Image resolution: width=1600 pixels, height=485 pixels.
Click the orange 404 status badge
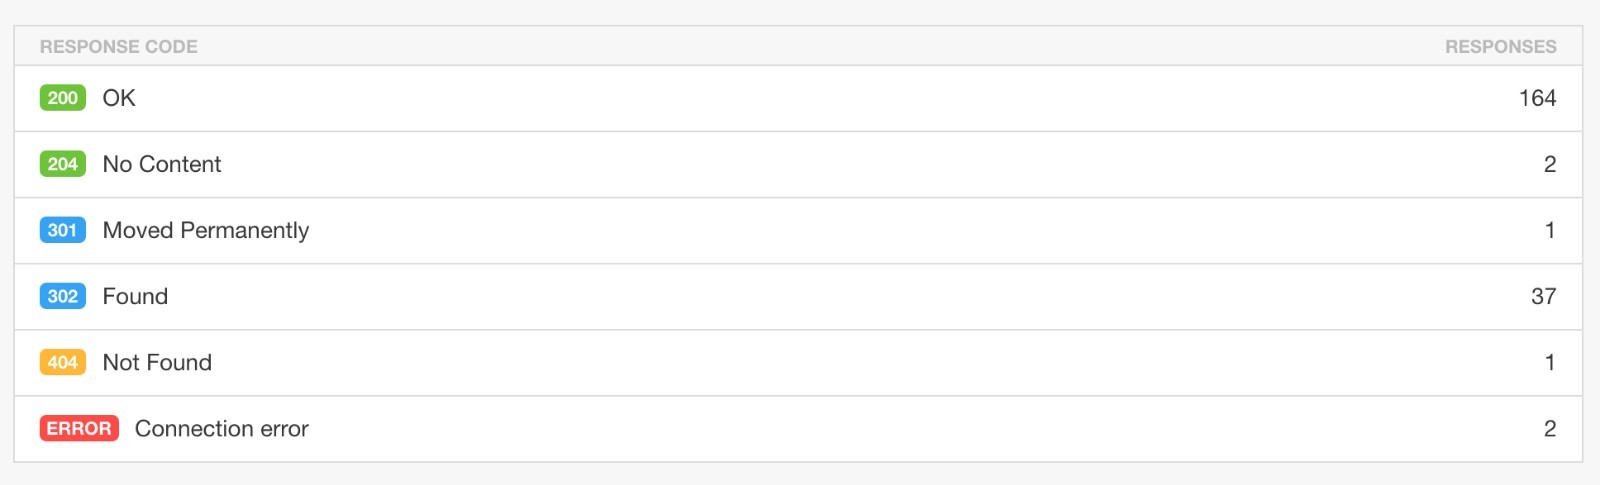pos(62,362)
